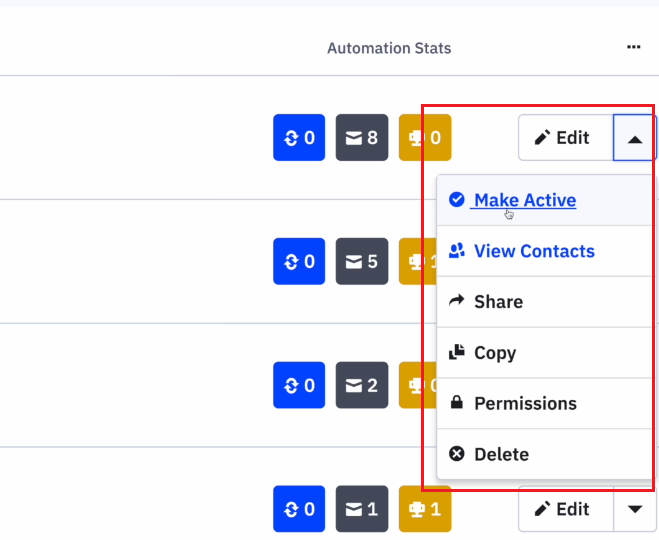Click the Edit button in the bottom row
Viewport: 659px width, 540px height.
click(563, 509)
